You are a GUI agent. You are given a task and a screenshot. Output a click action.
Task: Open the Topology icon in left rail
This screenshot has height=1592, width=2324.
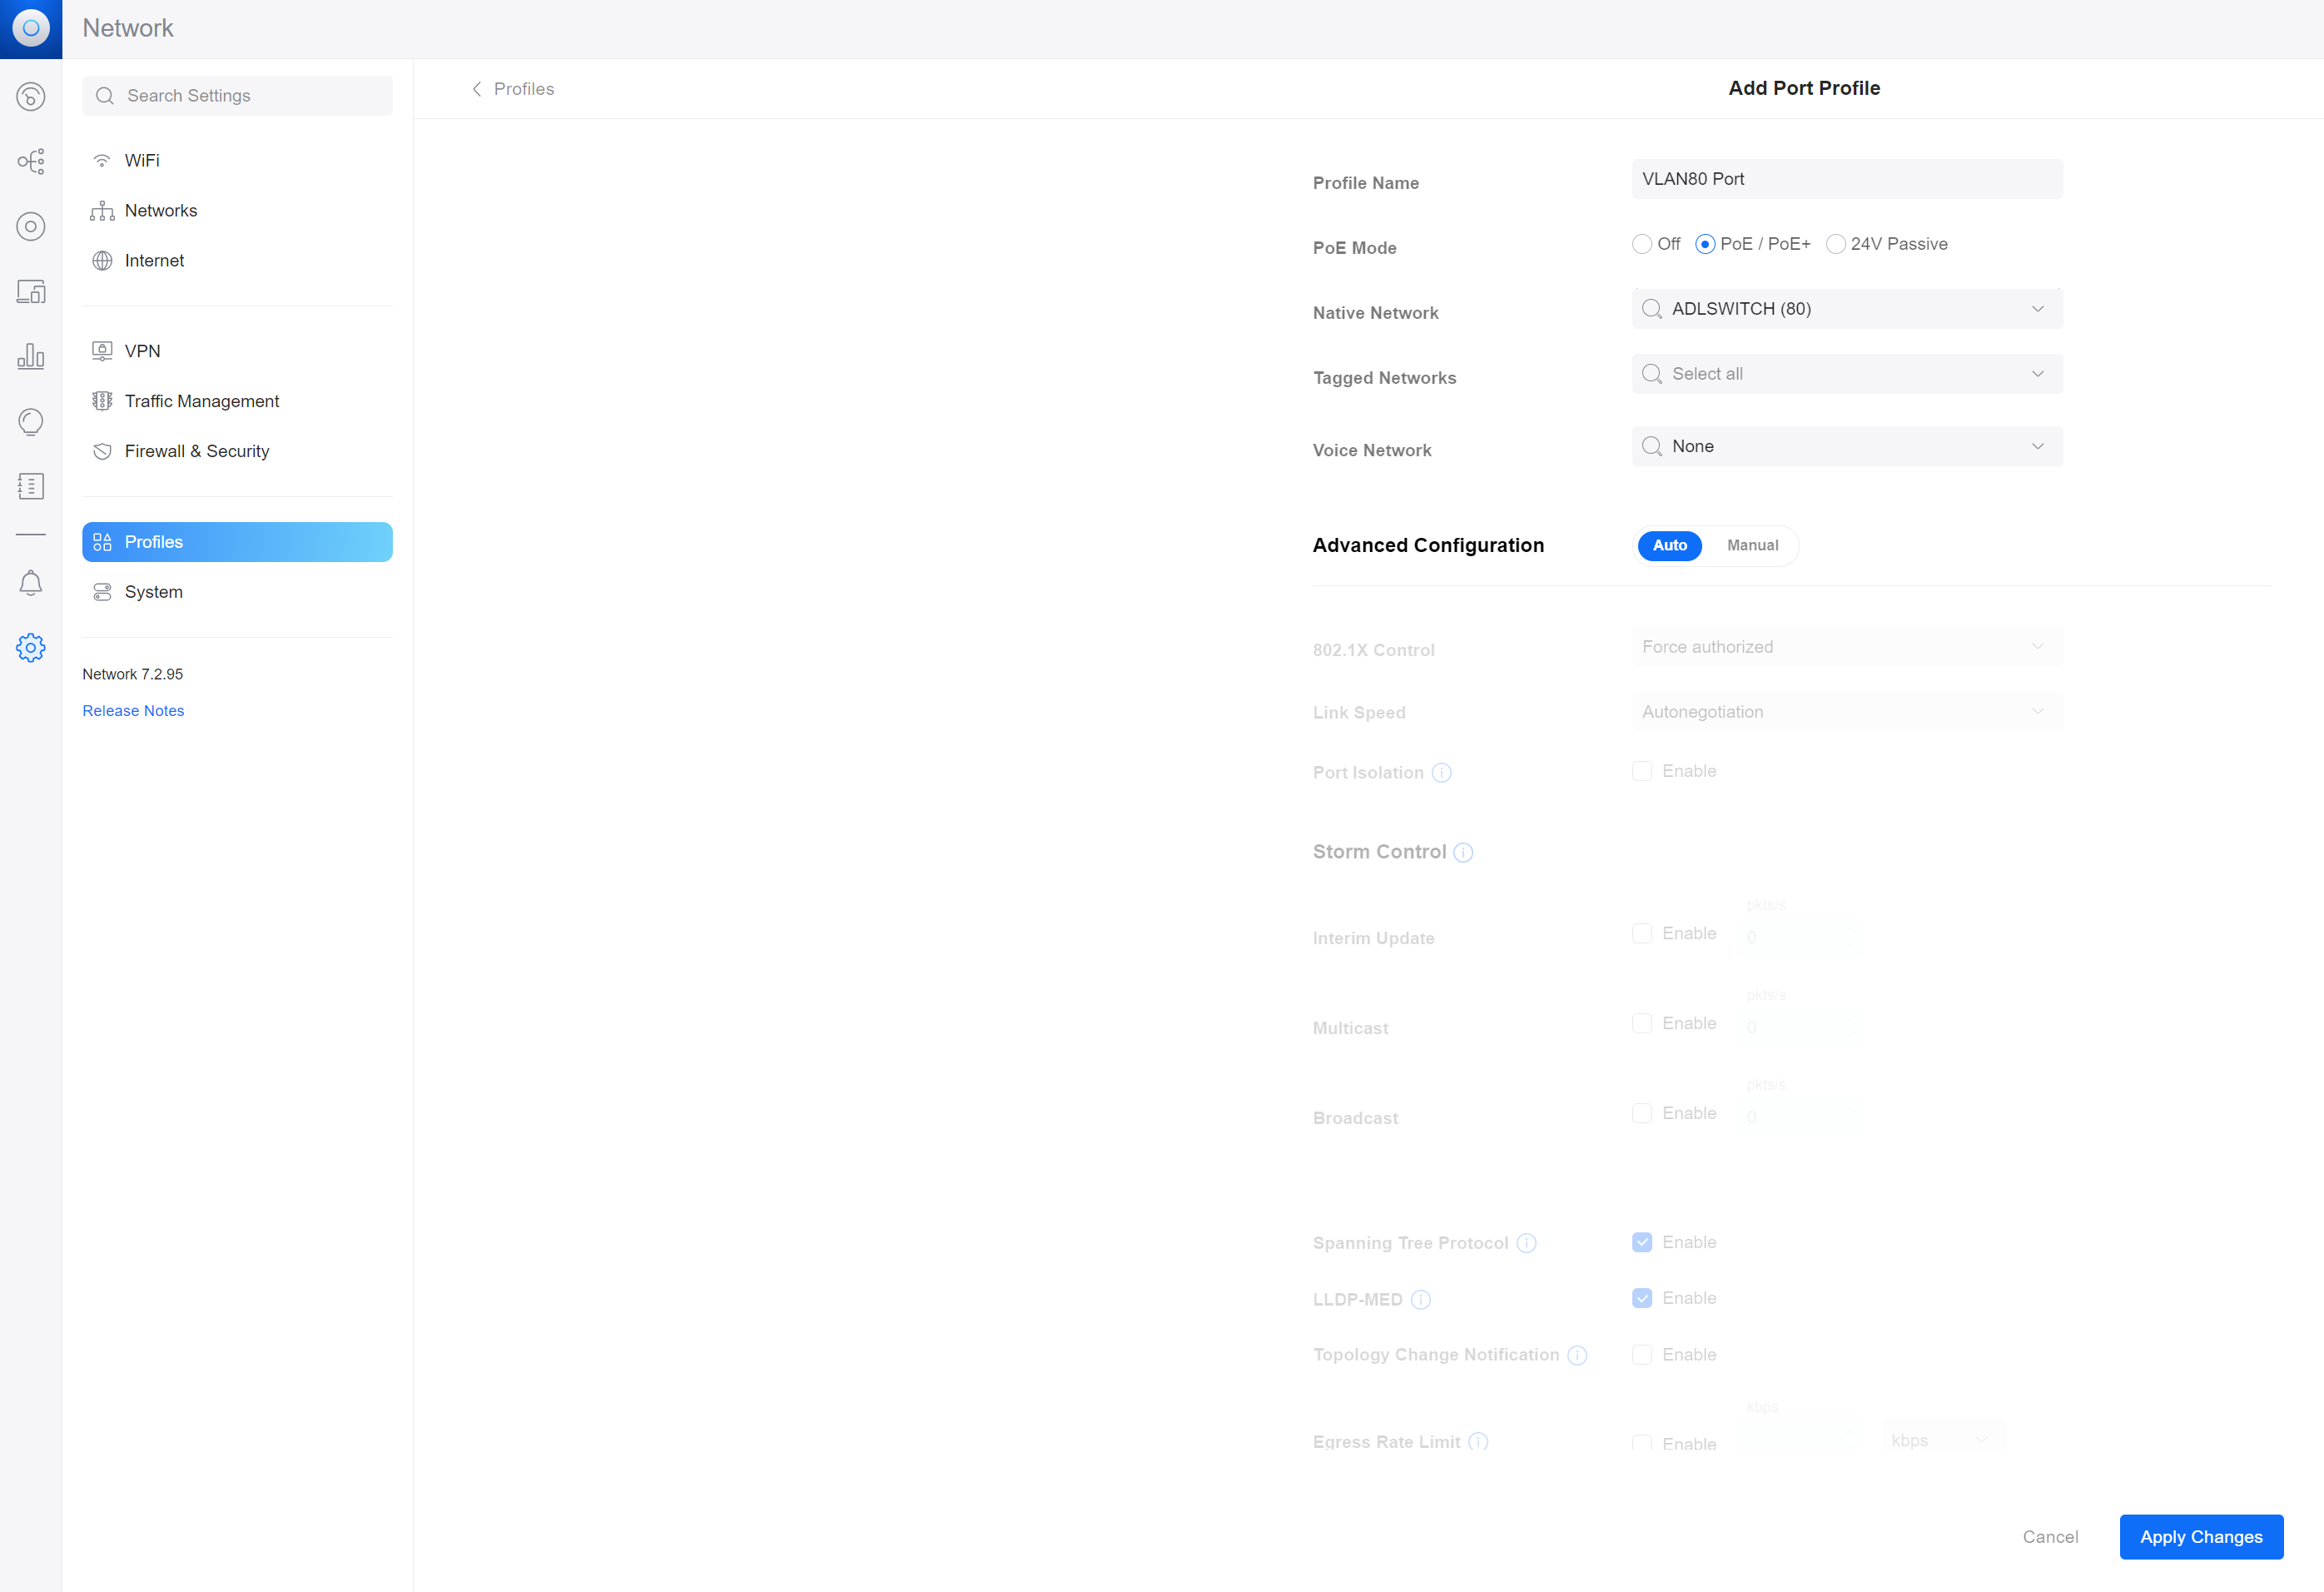pos(31,162)
